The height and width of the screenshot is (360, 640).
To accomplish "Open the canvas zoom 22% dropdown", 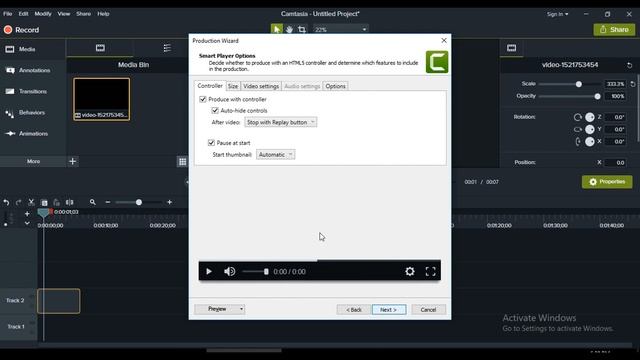I will [340, 29].
